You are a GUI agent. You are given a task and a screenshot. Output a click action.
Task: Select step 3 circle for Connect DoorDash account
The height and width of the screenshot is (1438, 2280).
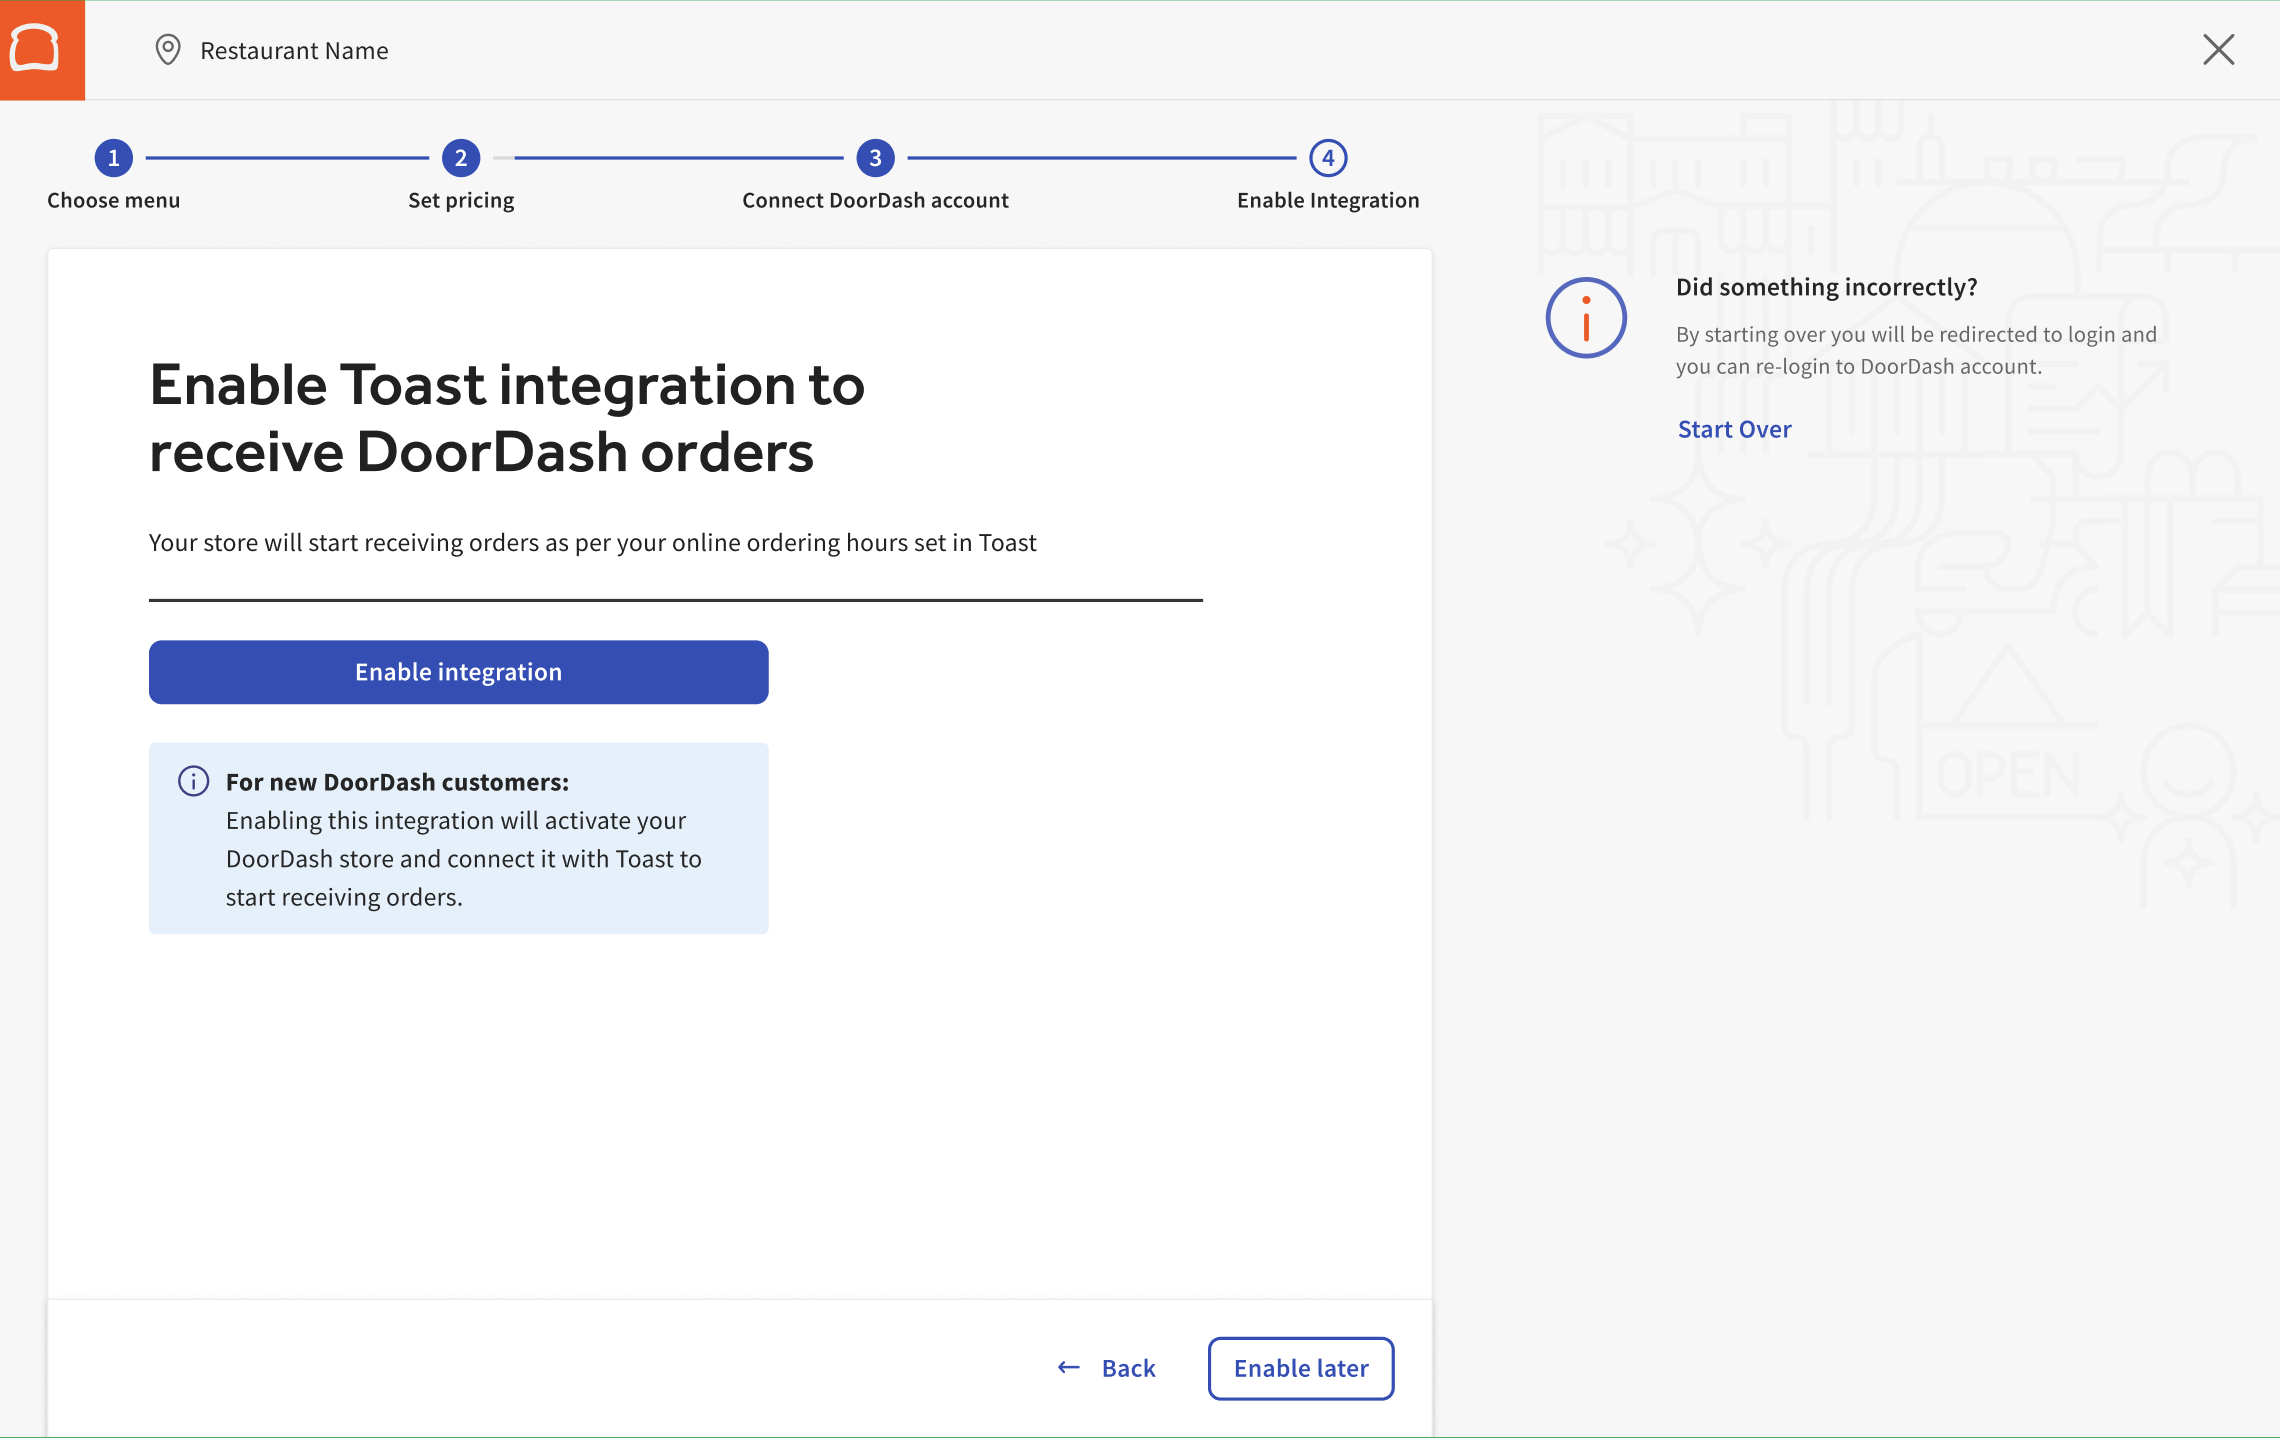click(x=874, y=157)
